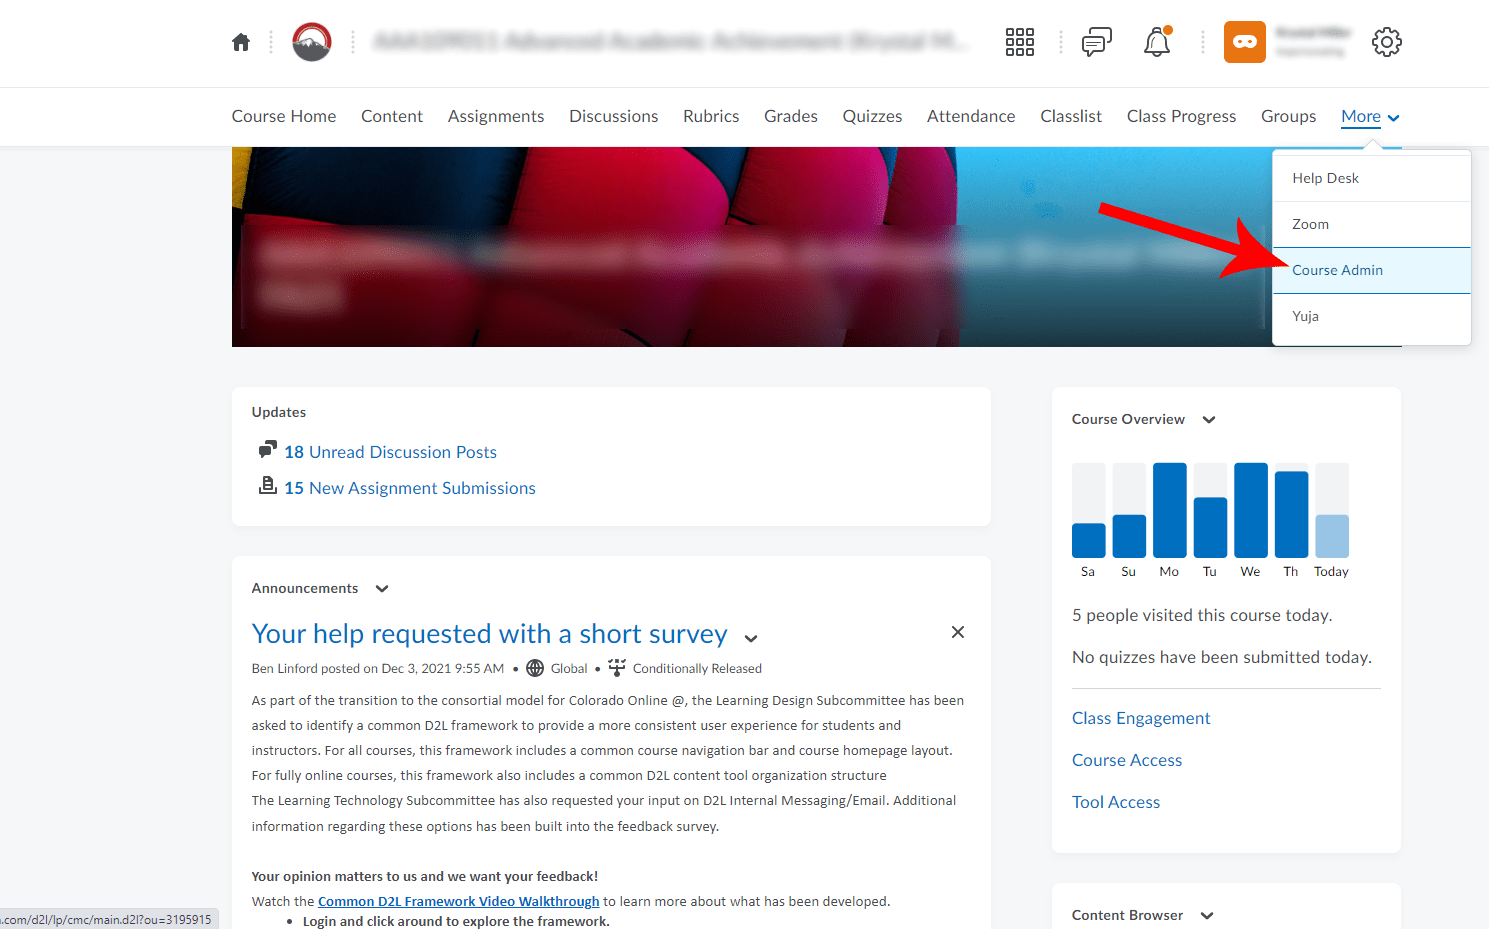This screenshot has width=1489, height=929.
Task: Open the Common D2L Framework Video Walkthrough link
Action: pos(458,901)
